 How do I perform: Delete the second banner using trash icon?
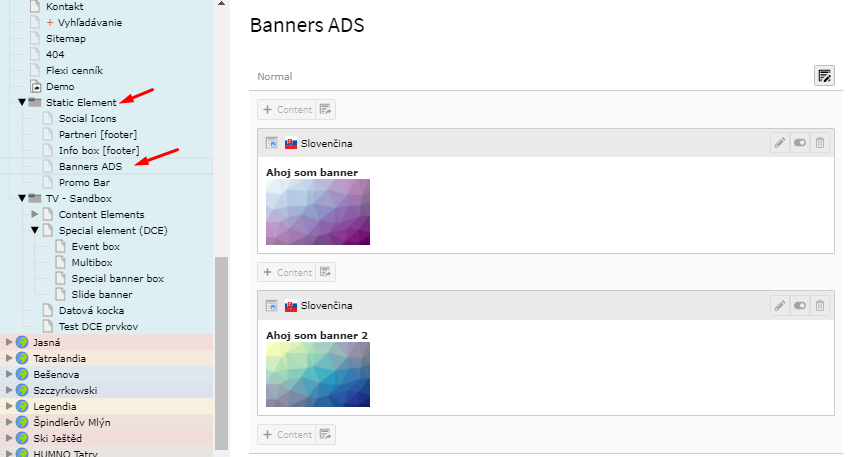[x=820, y=305]
